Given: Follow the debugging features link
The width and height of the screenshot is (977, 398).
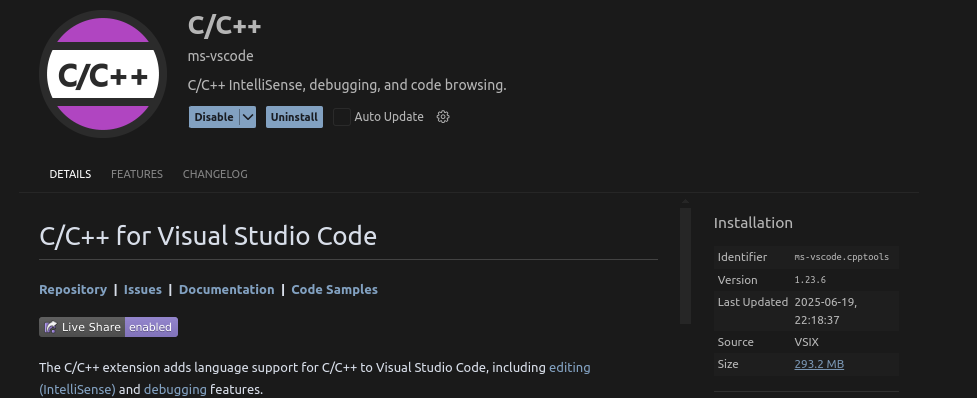Looking at the screenshot, I should point(175,390).
